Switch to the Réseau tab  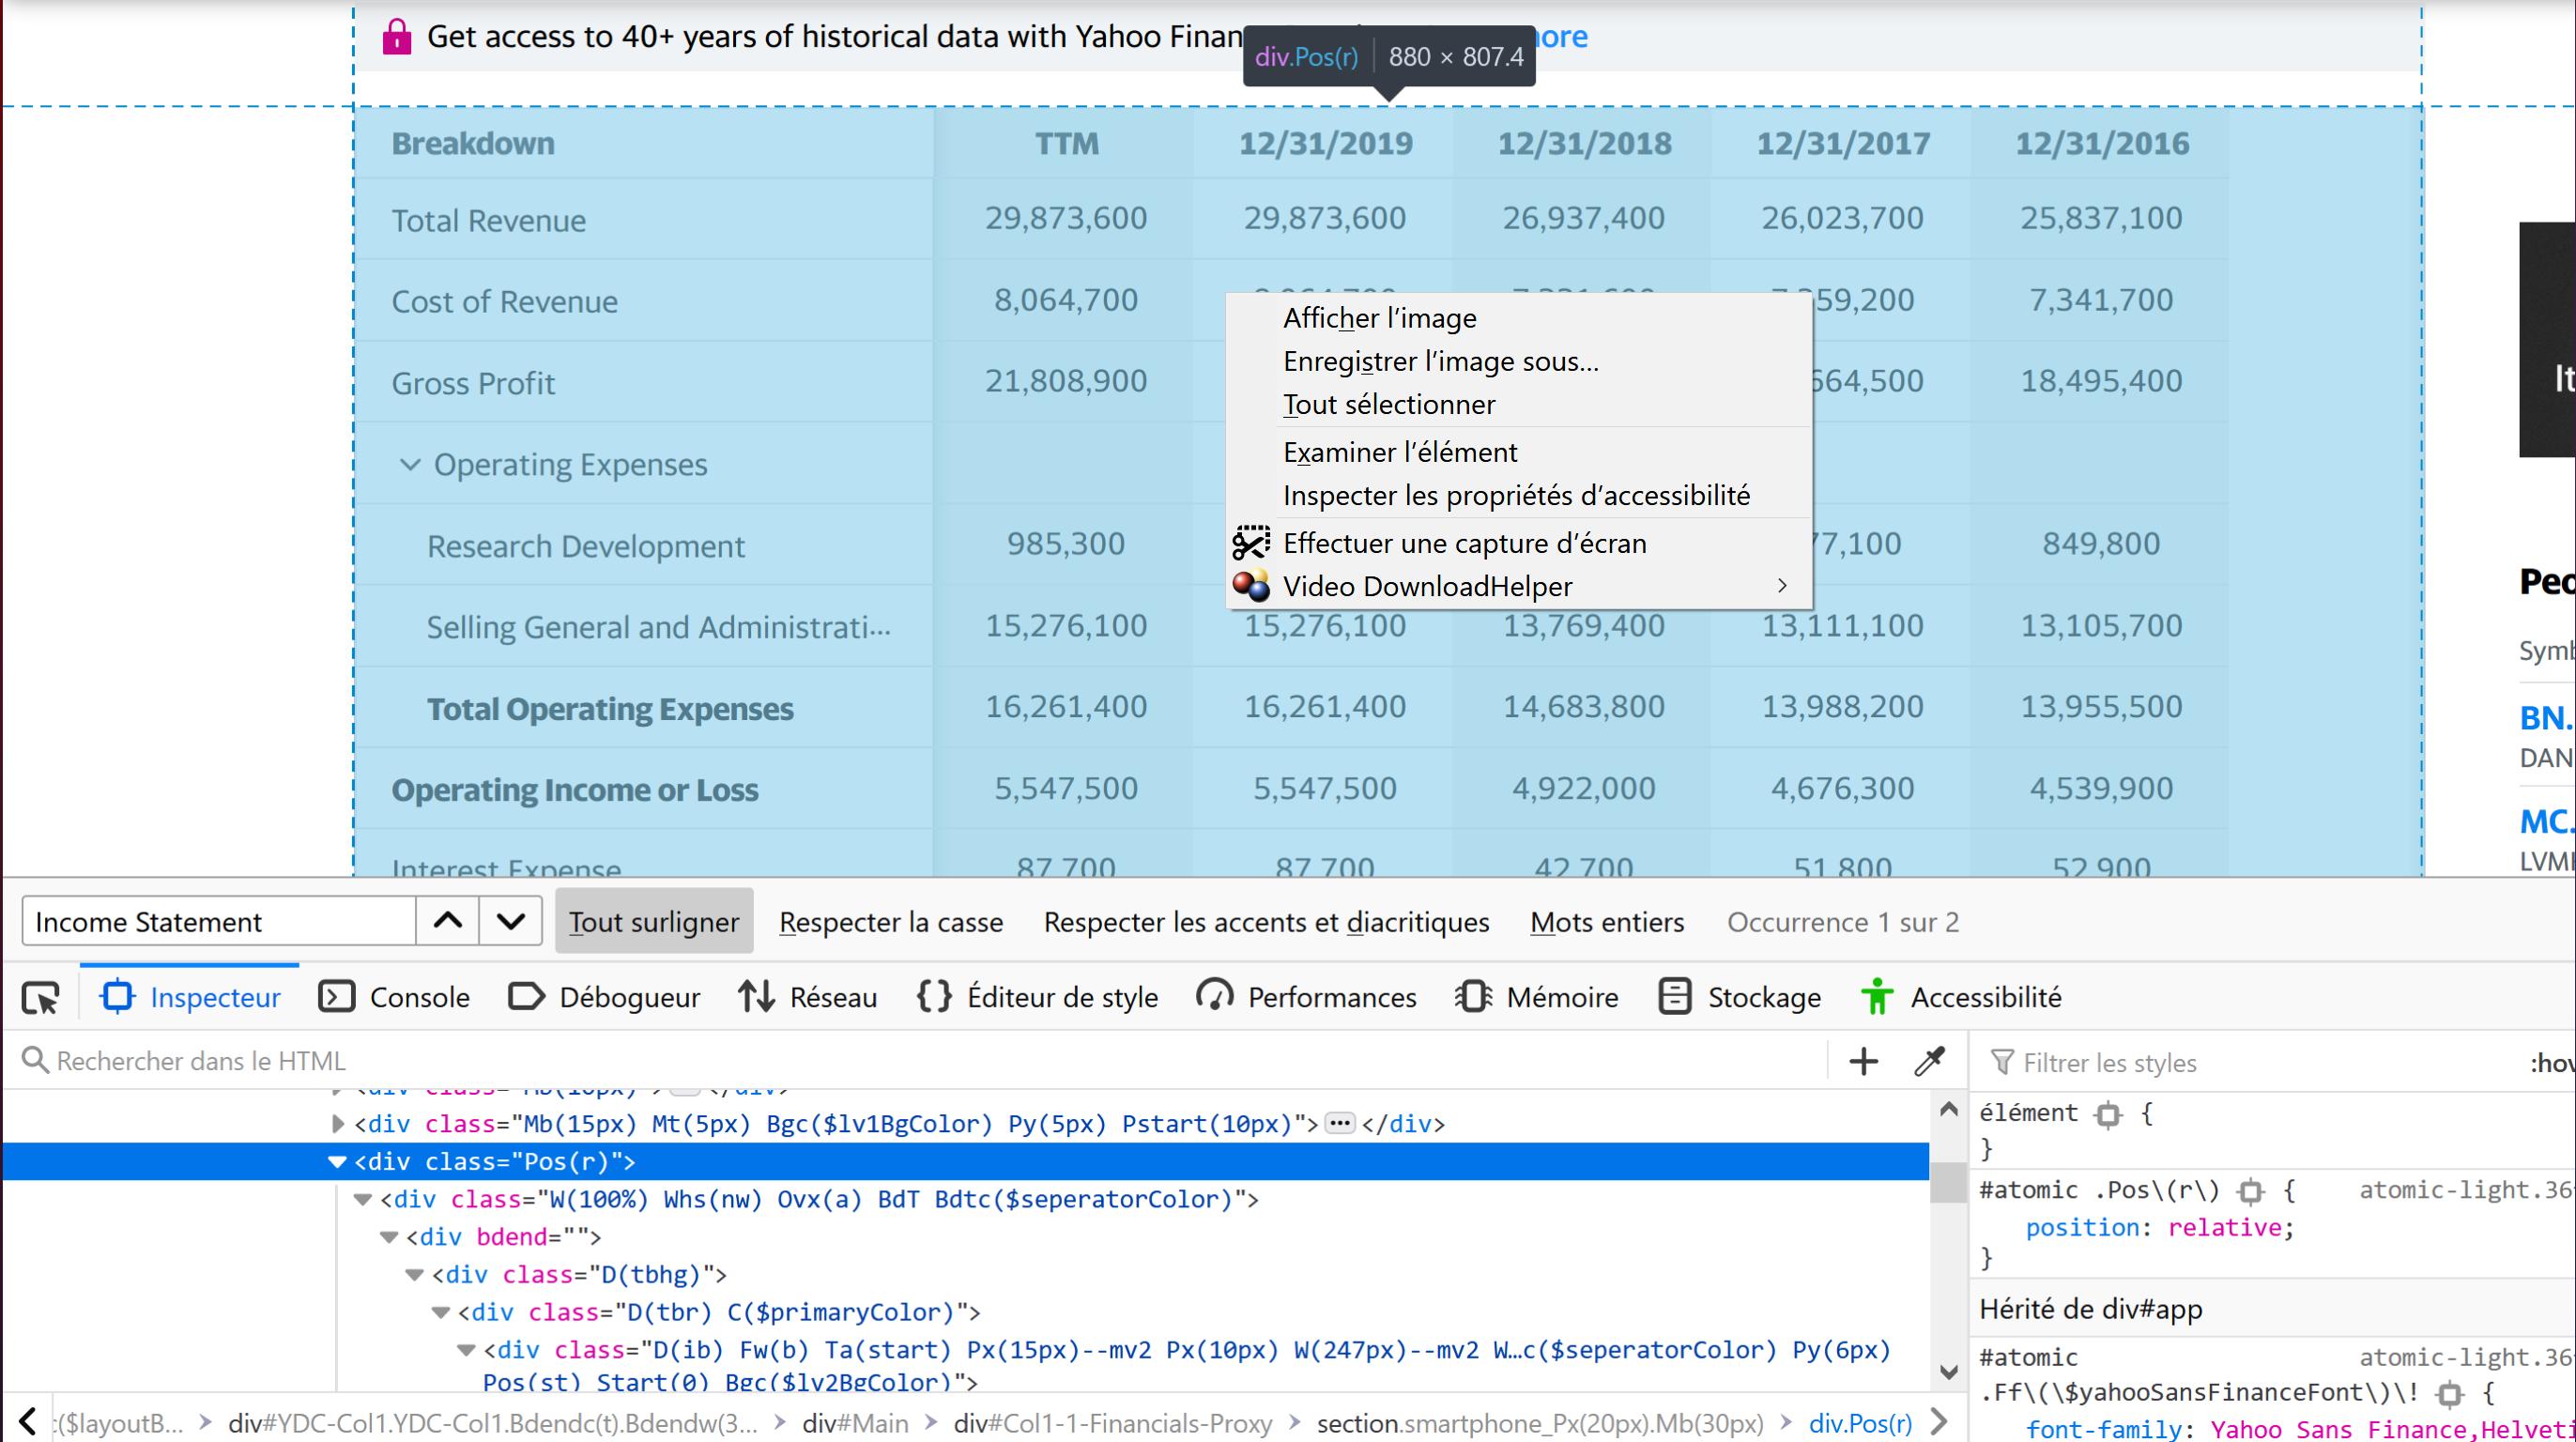tap(808, 997)
